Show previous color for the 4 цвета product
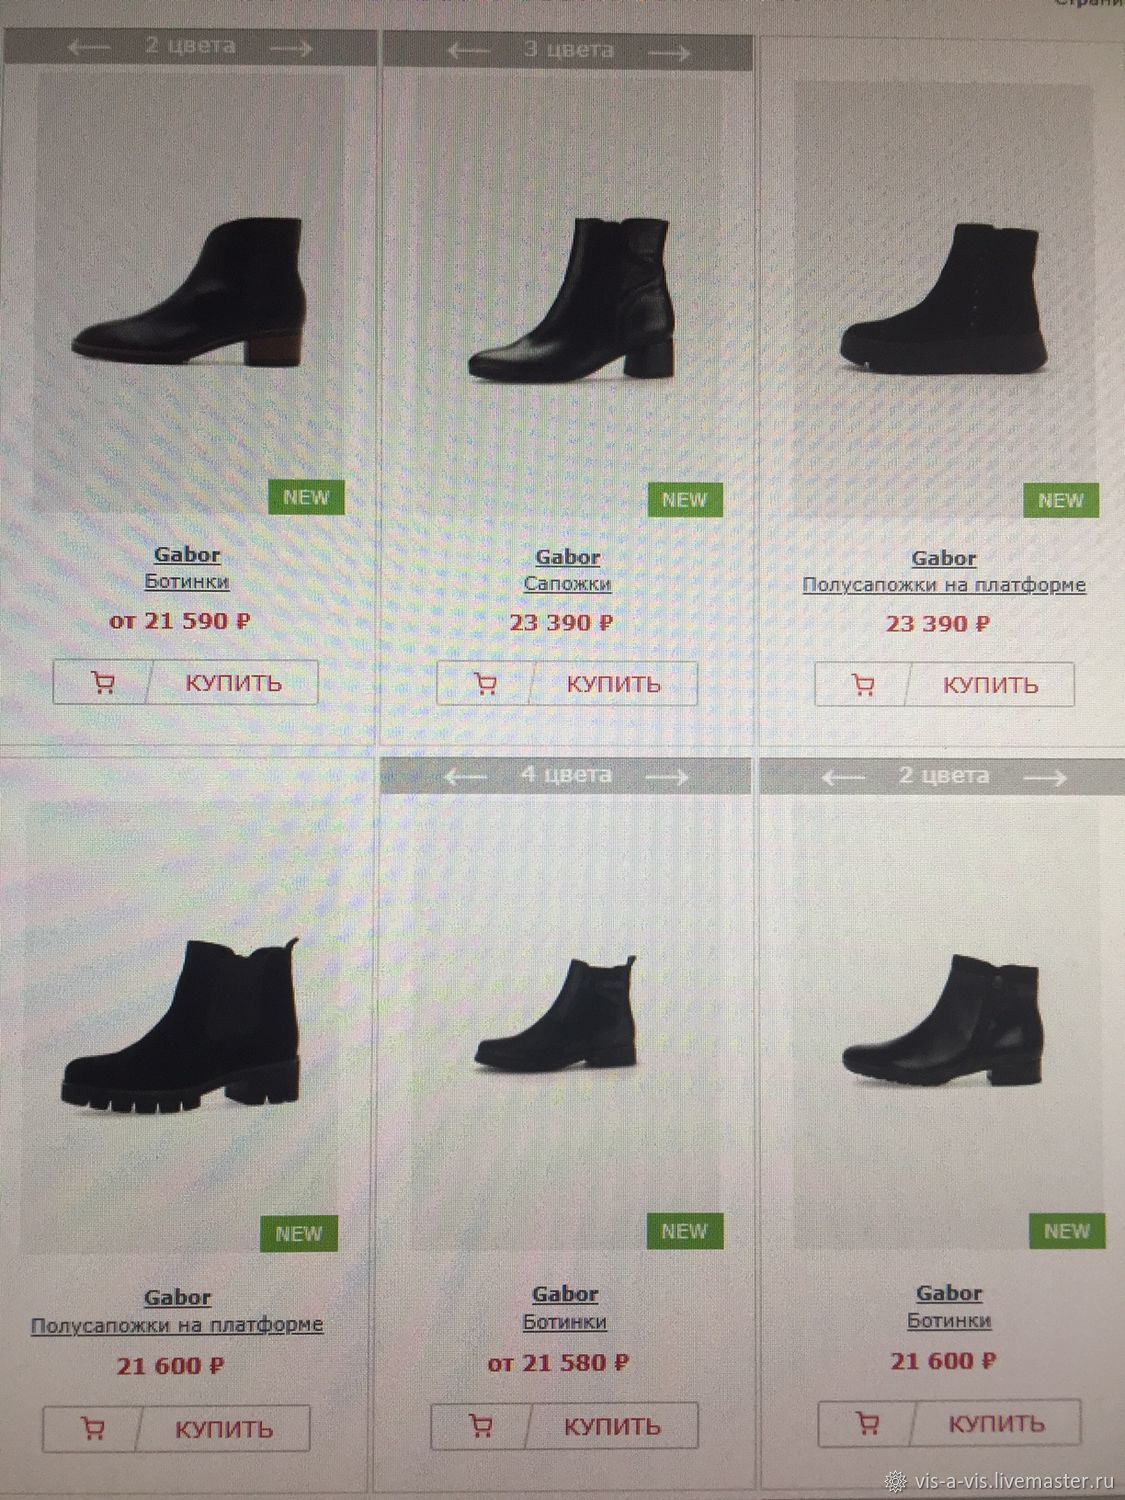1125x1500 pixels. click(x=467, y=776)
